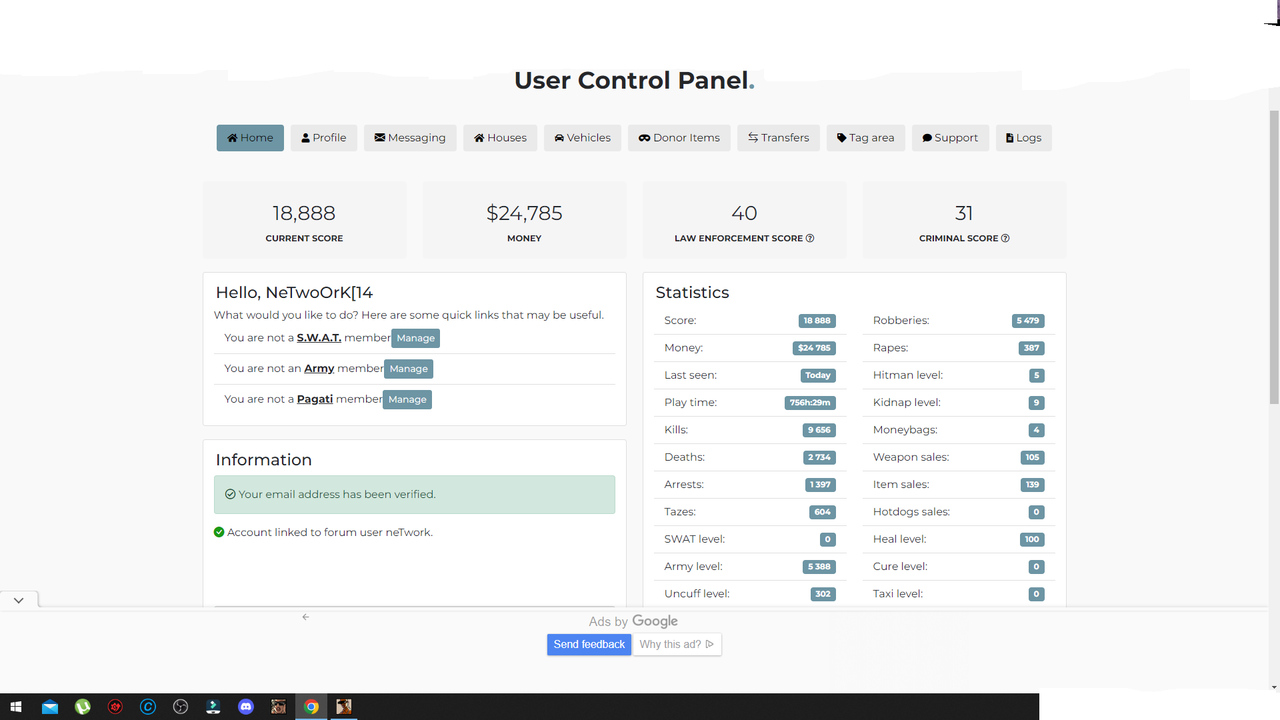This screenshot has height=720, width=1280.
Task: Switch to the Houses tab
Action: point(500,138)
